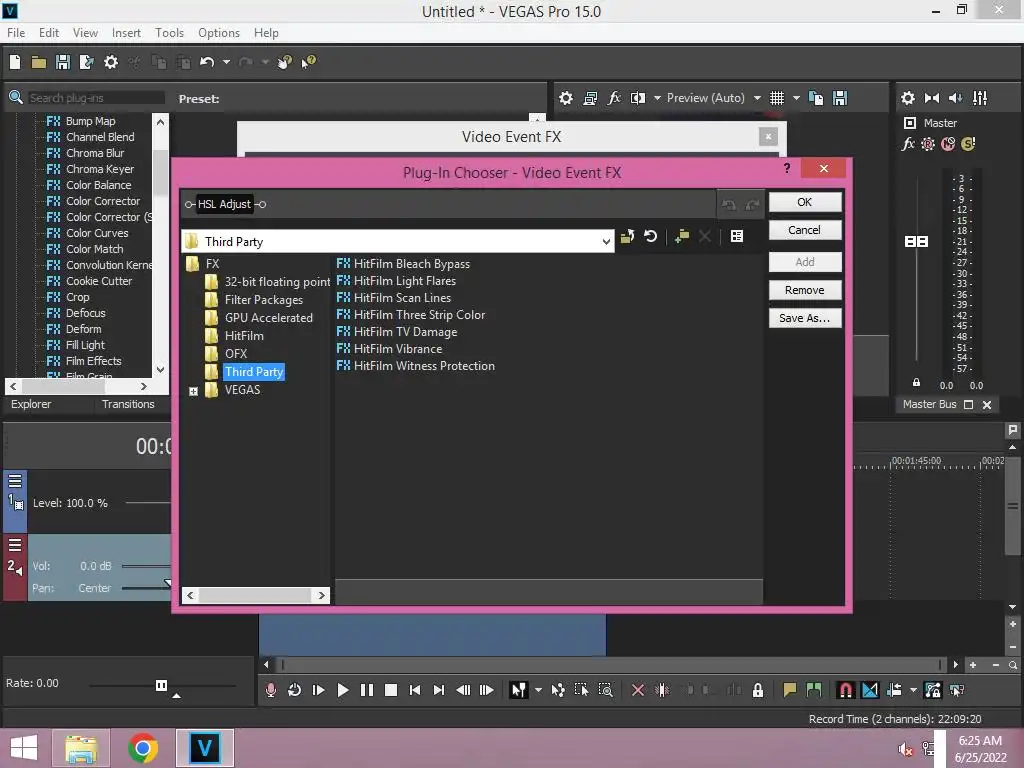The image size is (1024, 768).
Task: Create a new folder in Plug-In Chooser
Action: pyautogui.click(x=682, y=236)
